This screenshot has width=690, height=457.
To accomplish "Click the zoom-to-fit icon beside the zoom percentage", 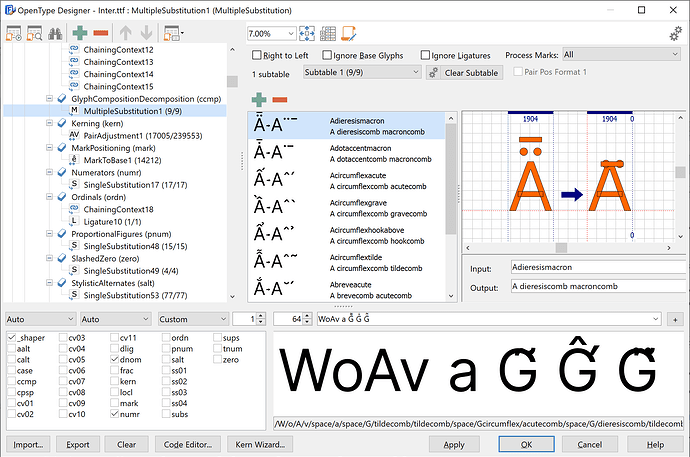I will point(307,33).
